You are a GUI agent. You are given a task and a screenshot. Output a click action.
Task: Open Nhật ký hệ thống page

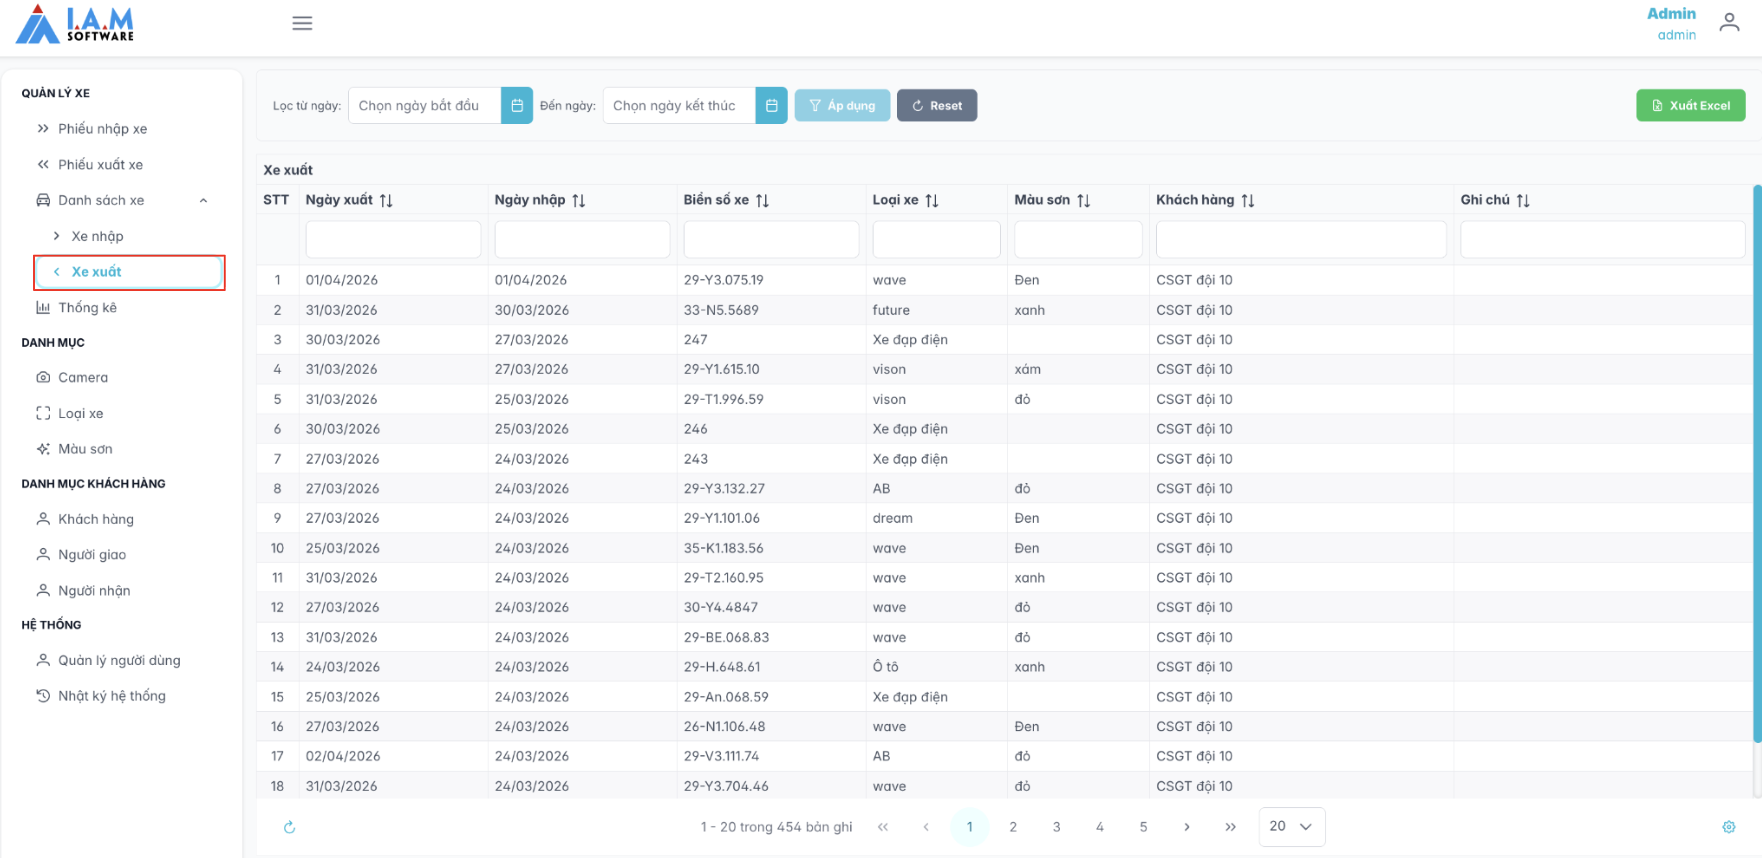(111, 696)
